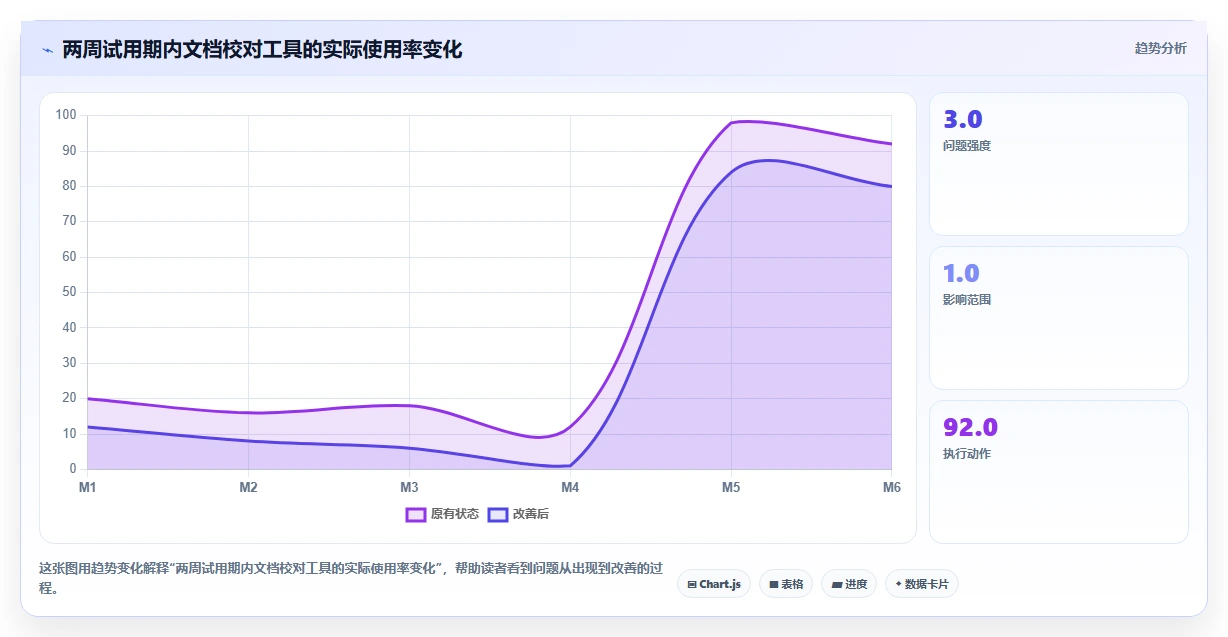Click the 进度 tag chip
The image size is (1228, 637).
tap(848, 584)
